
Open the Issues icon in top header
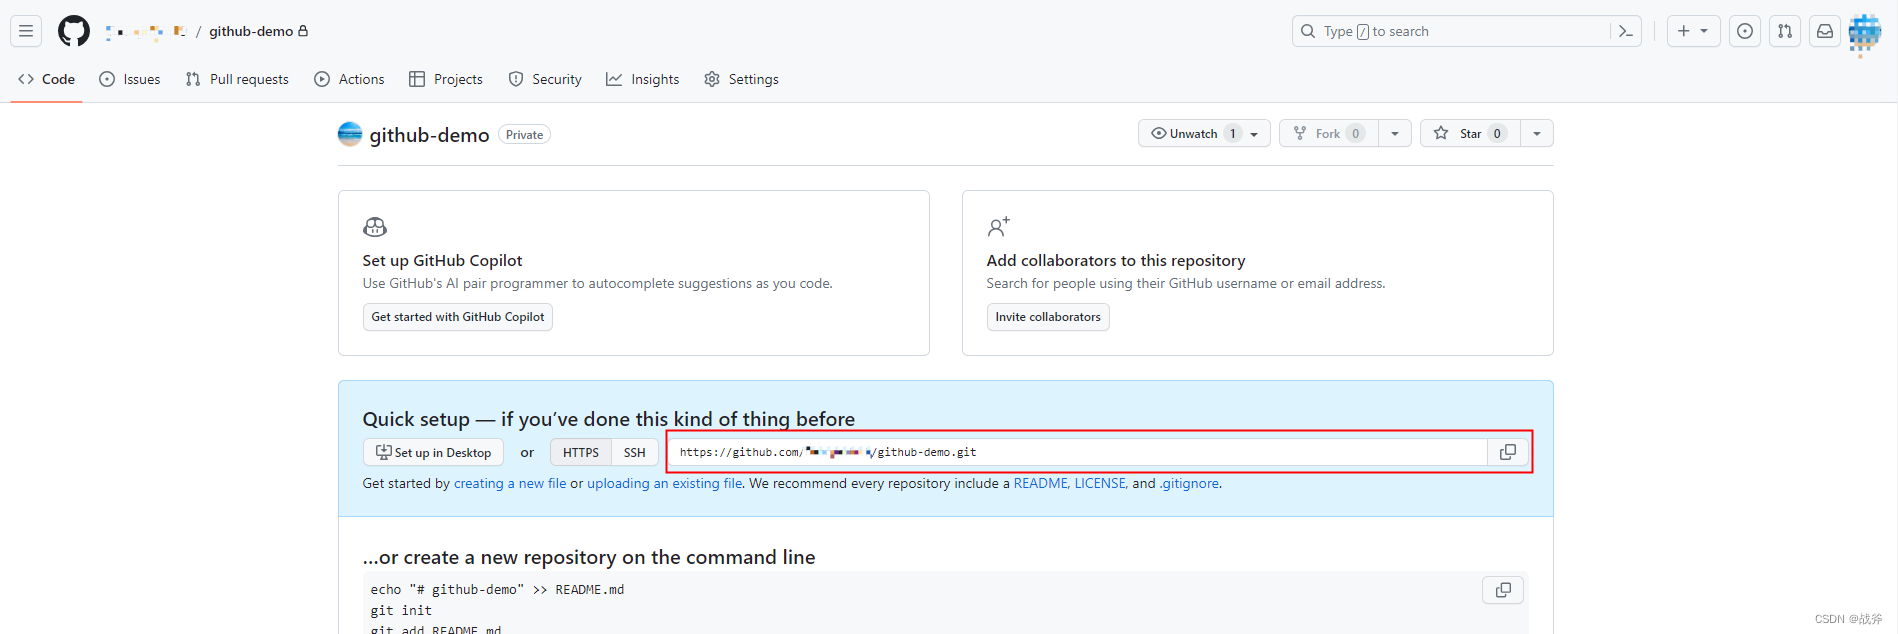tap(1745, 31)
